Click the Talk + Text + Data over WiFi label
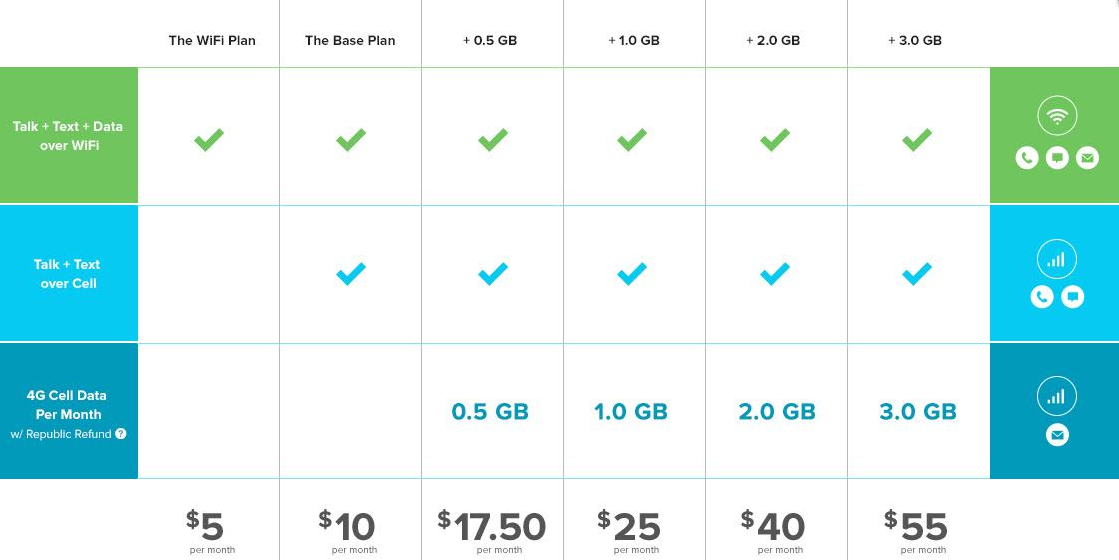Viewport: 1119px width, 560px height. (68, 136)
